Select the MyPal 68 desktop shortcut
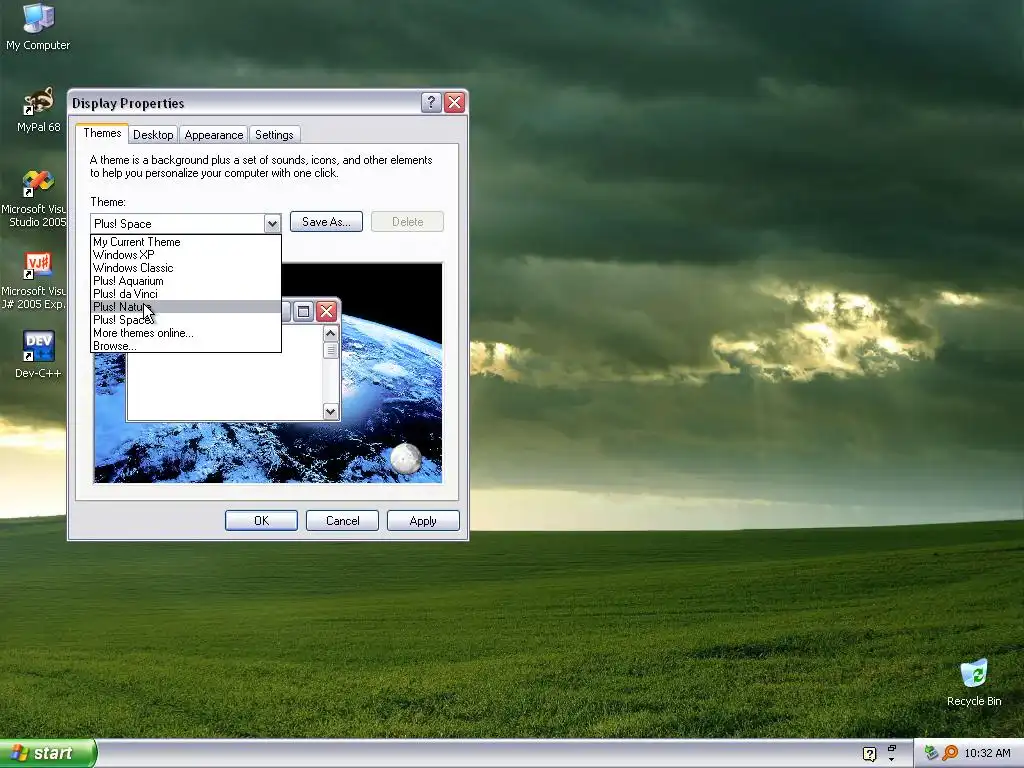Image resolution: width=1024 pixels, height=768 pixels. pos(38,110)
